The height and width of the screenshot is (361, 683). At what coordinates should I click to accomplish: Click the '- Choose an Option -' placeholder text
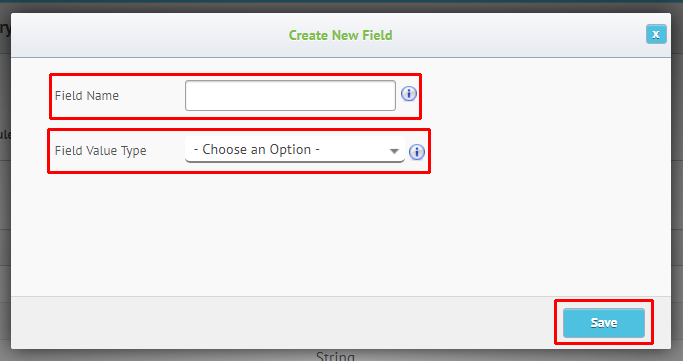(257, 149)
